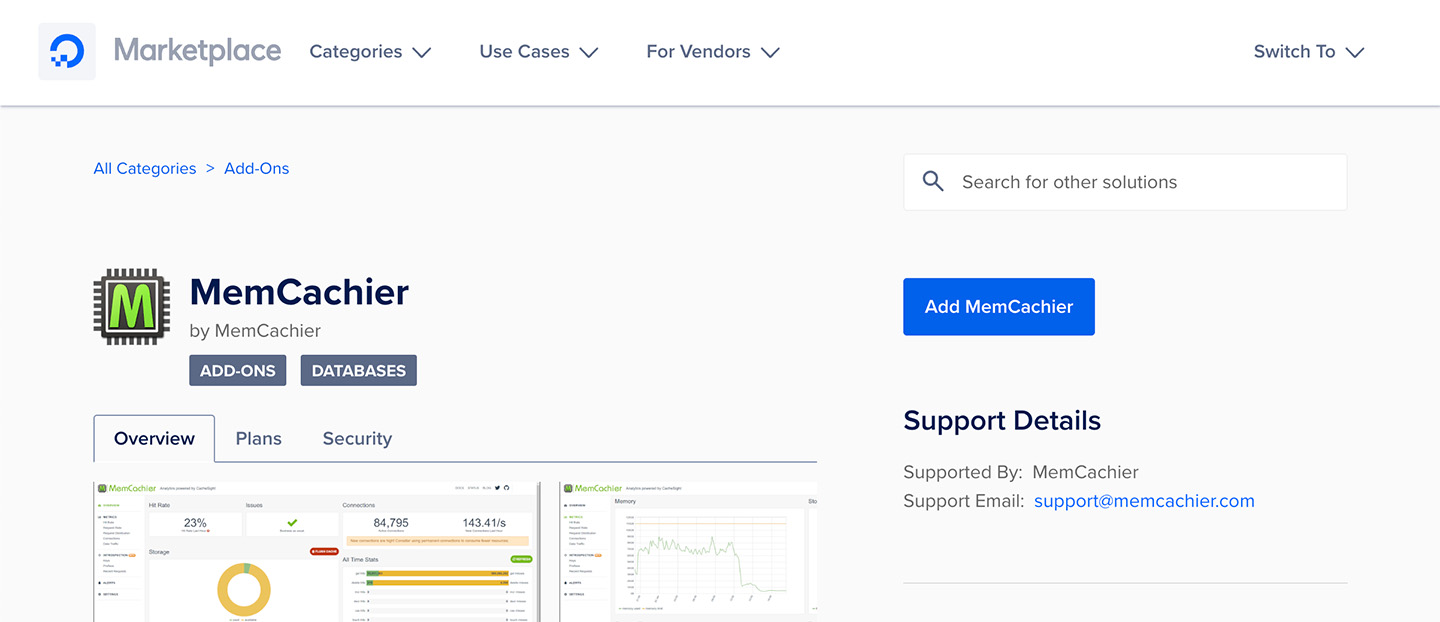The height and width of the screenshot is (622, 1440).
Task: Open the Categories menu
Action: [355, 51]
